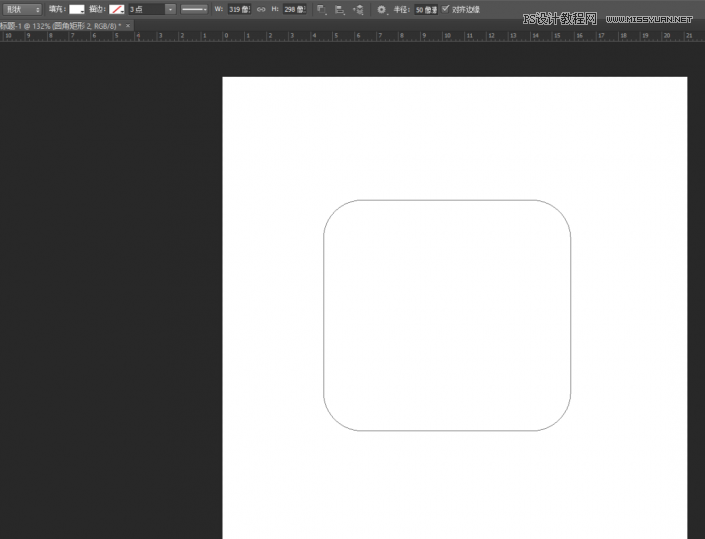Open the path alignment icon
This screenshot has height=539, width=705.
tap(340, 8)
